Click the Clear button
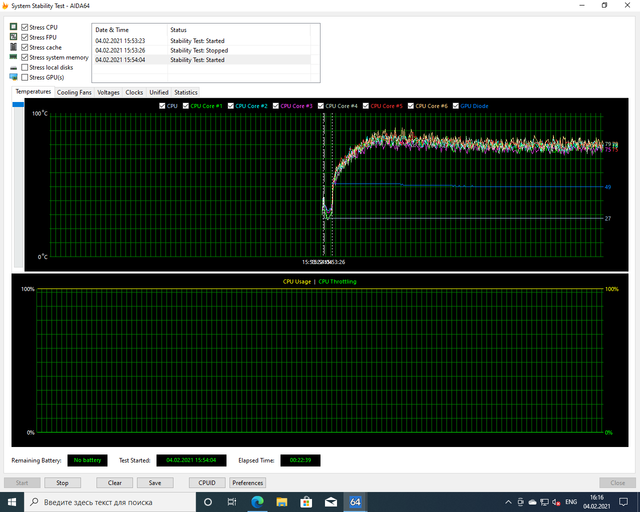The image size is (640, 512). tap(115, 483)
